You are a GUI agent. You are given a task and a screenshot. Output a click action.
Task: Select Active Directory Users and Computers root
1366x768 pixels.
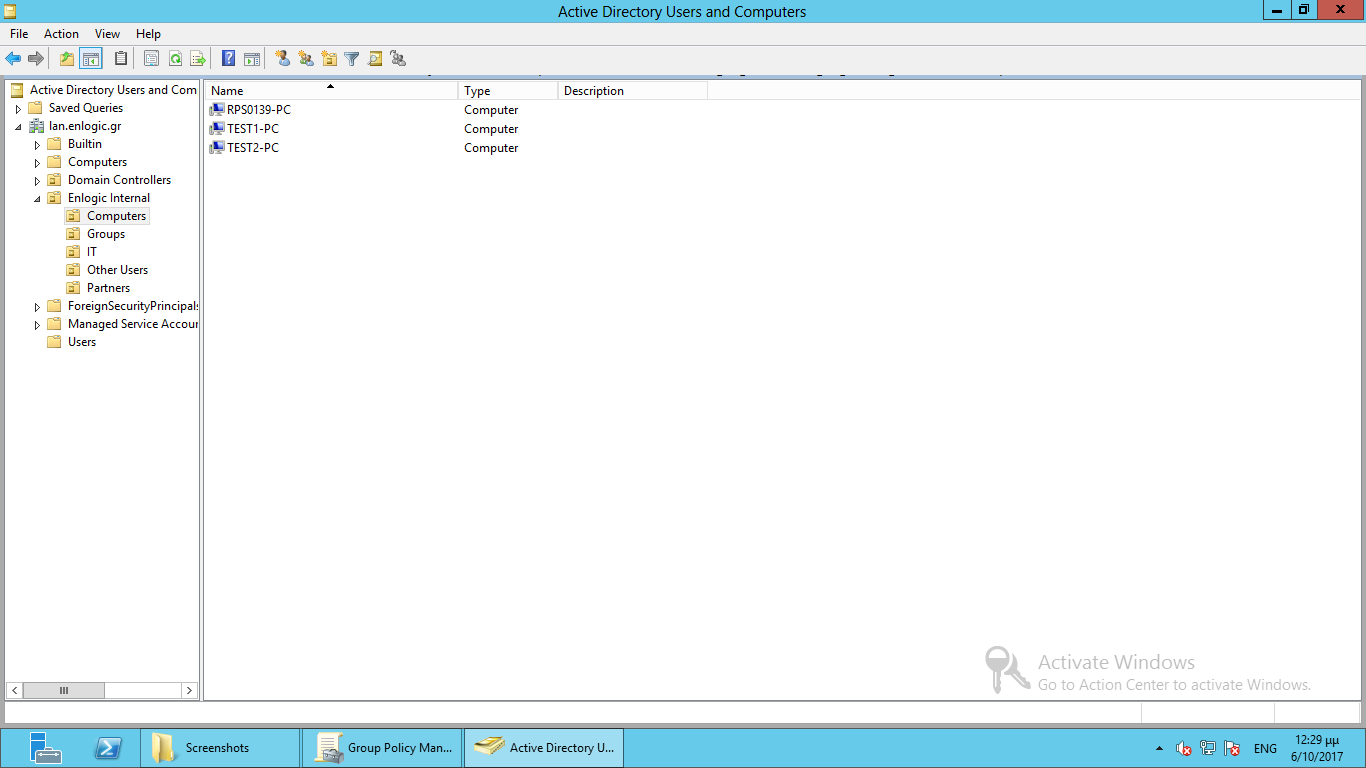coord(113,90)
